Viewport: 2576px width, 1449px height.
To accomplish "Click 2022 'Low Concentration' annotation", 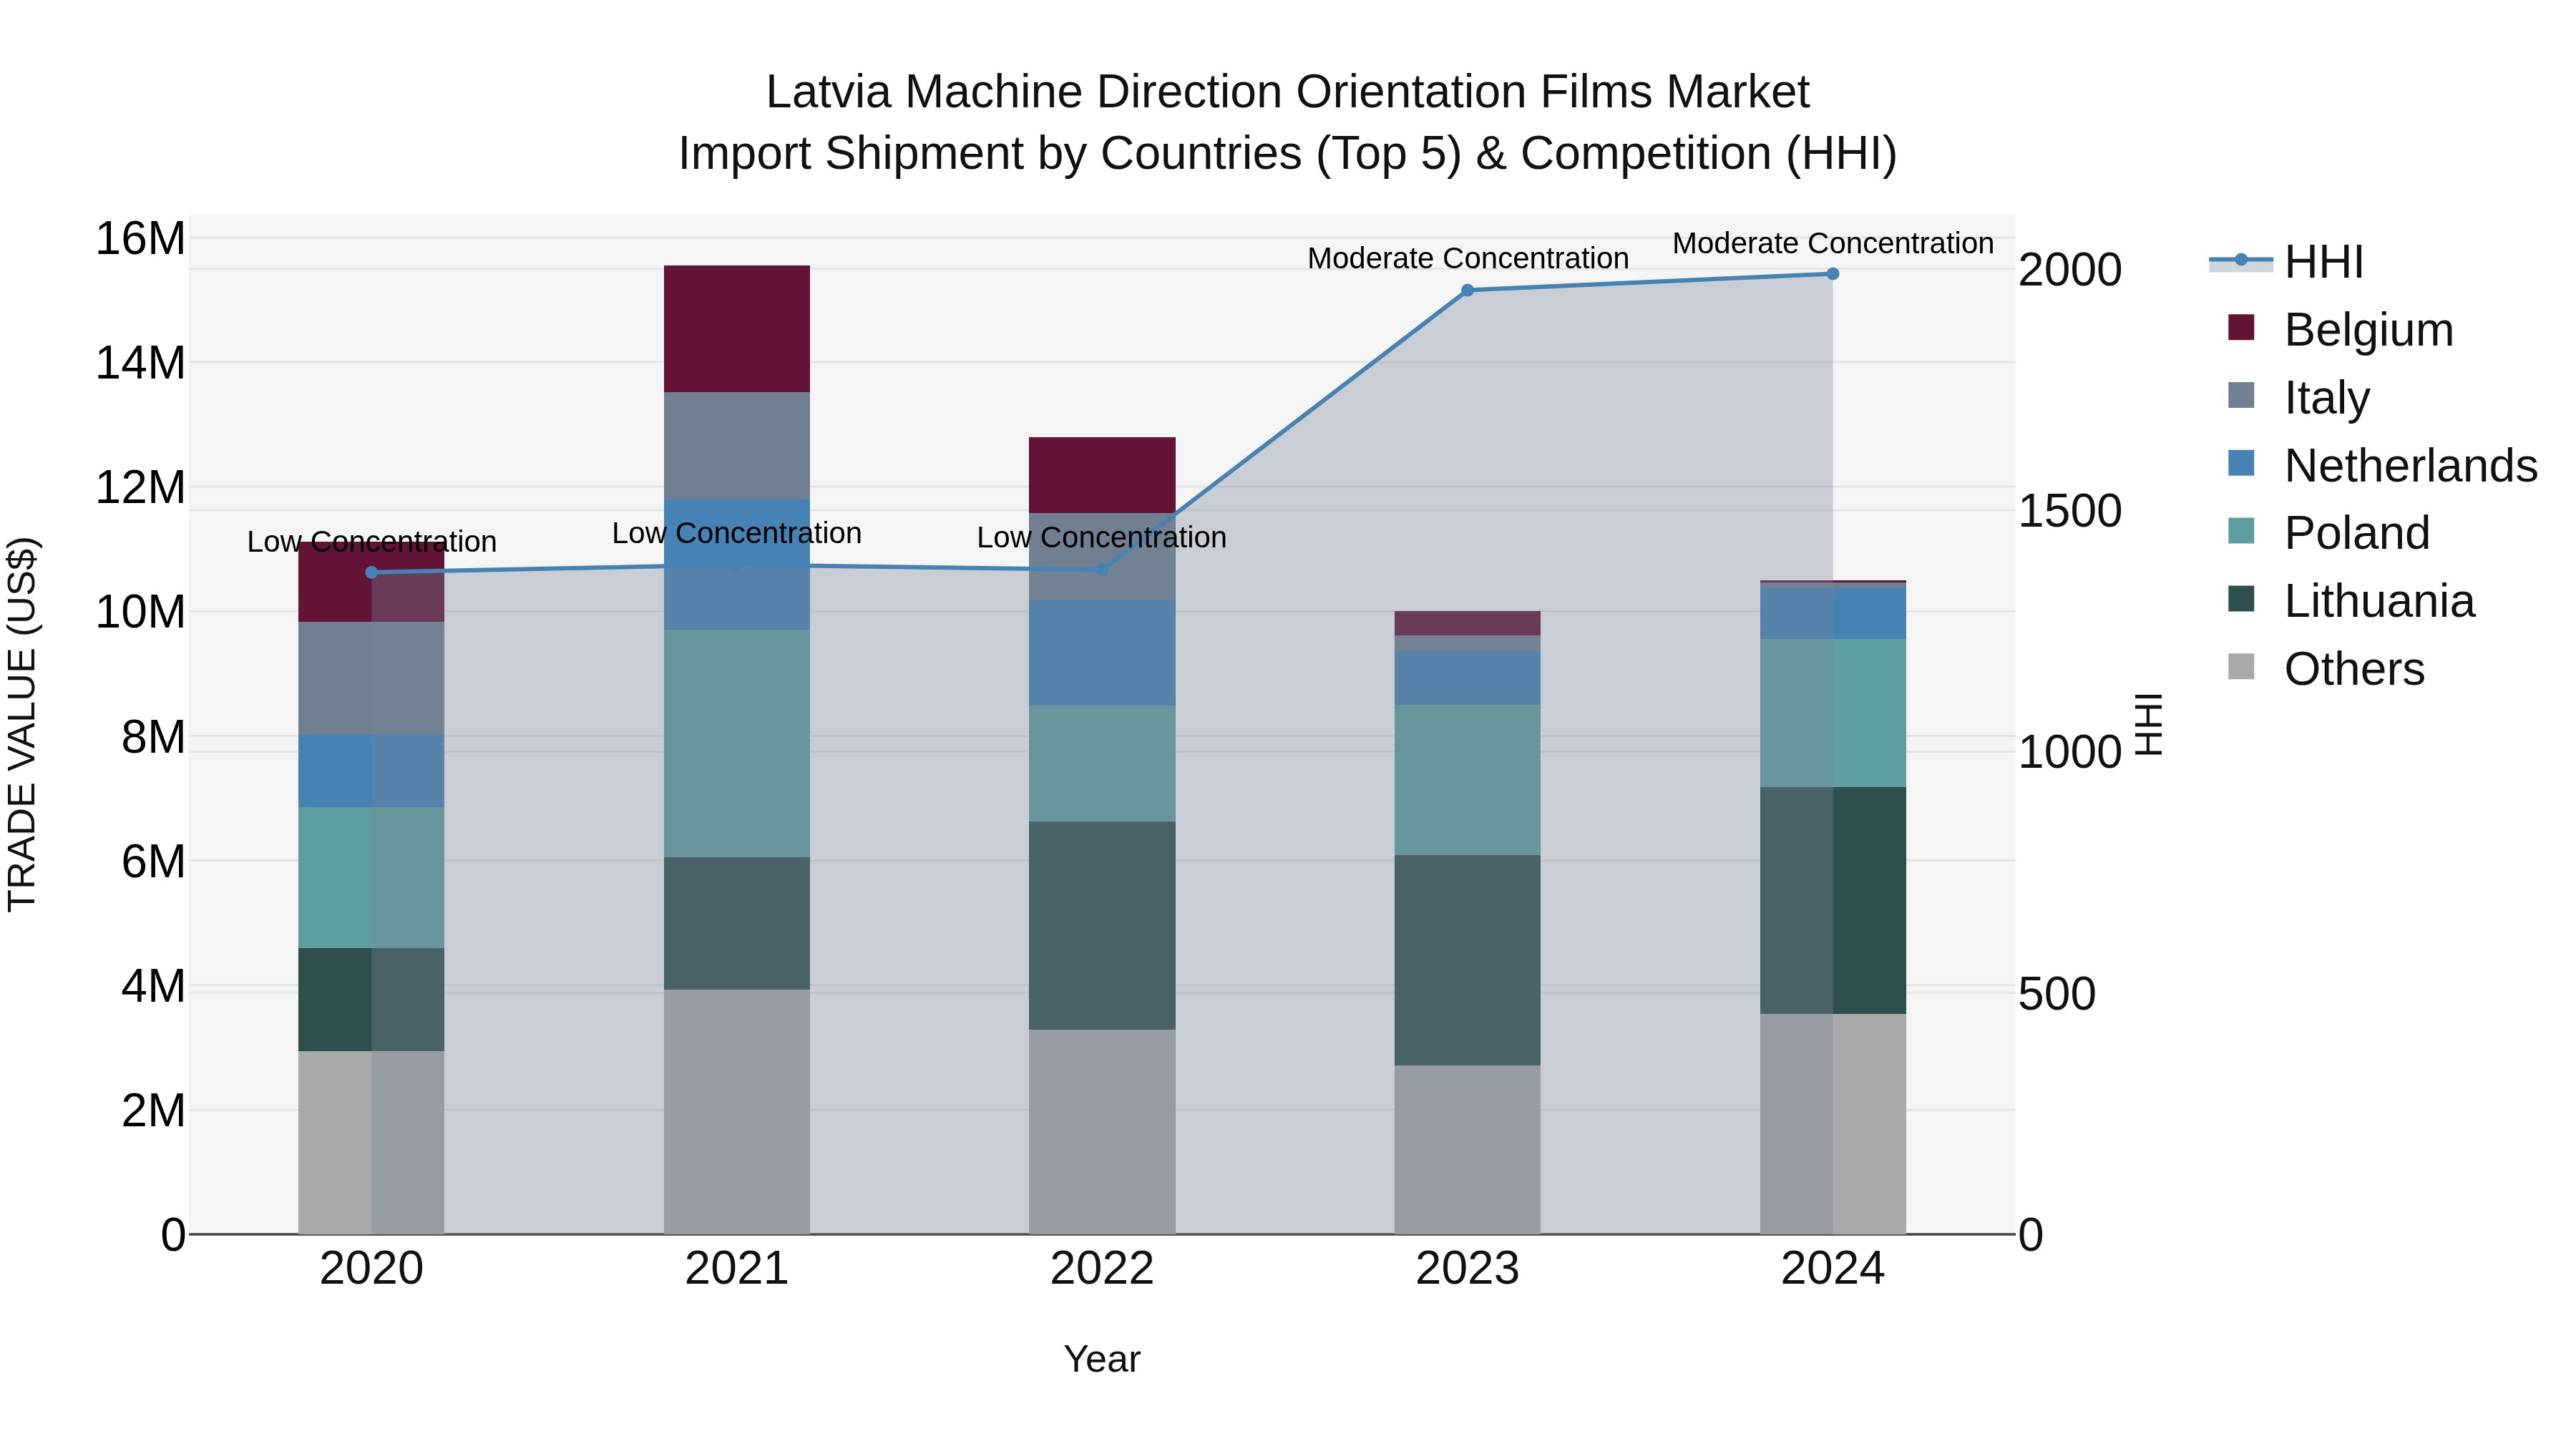I will [1102, 538].
